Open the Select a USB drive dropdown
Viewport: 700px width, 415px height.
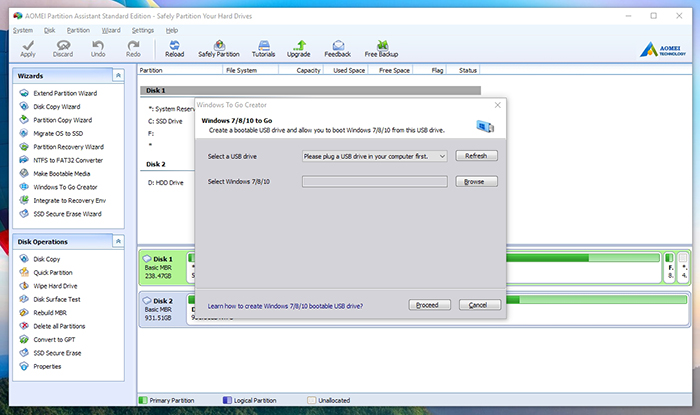click(x=375, y=156)
